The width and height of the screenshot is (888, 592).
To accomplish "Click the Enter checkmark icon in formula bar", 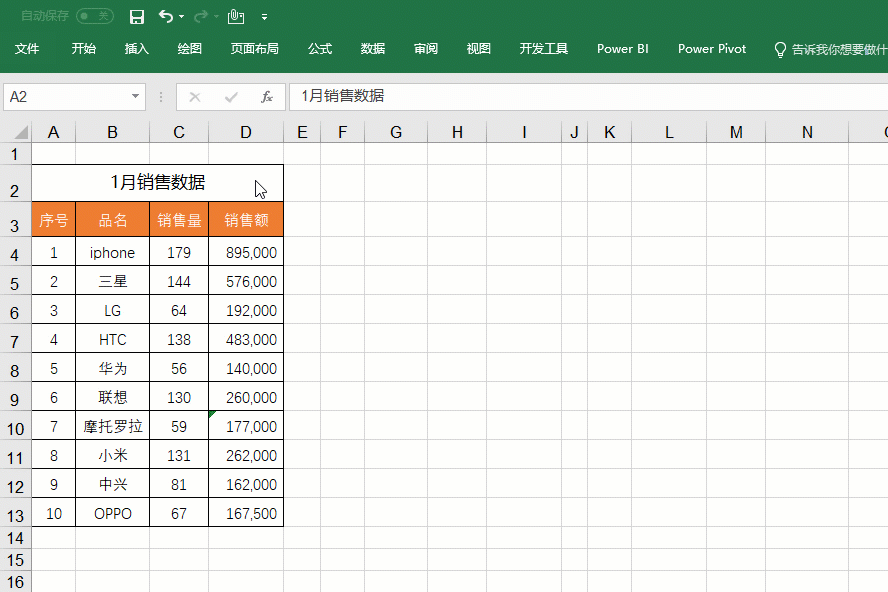I will [231, 97].
